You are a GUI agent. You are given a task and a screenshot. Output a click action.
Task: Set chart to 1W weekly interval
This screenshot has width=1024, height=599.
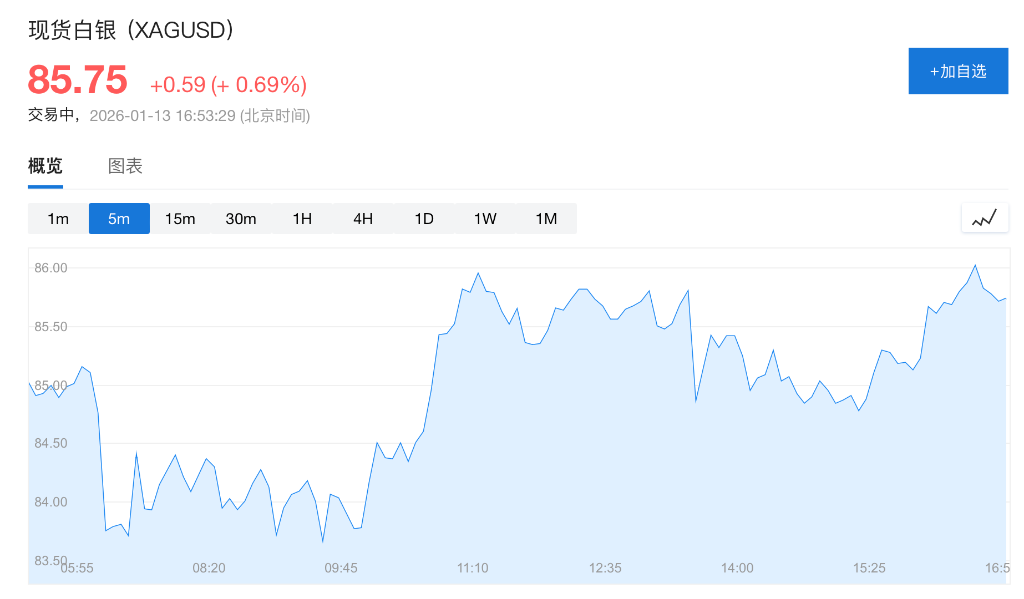(485, 219)
